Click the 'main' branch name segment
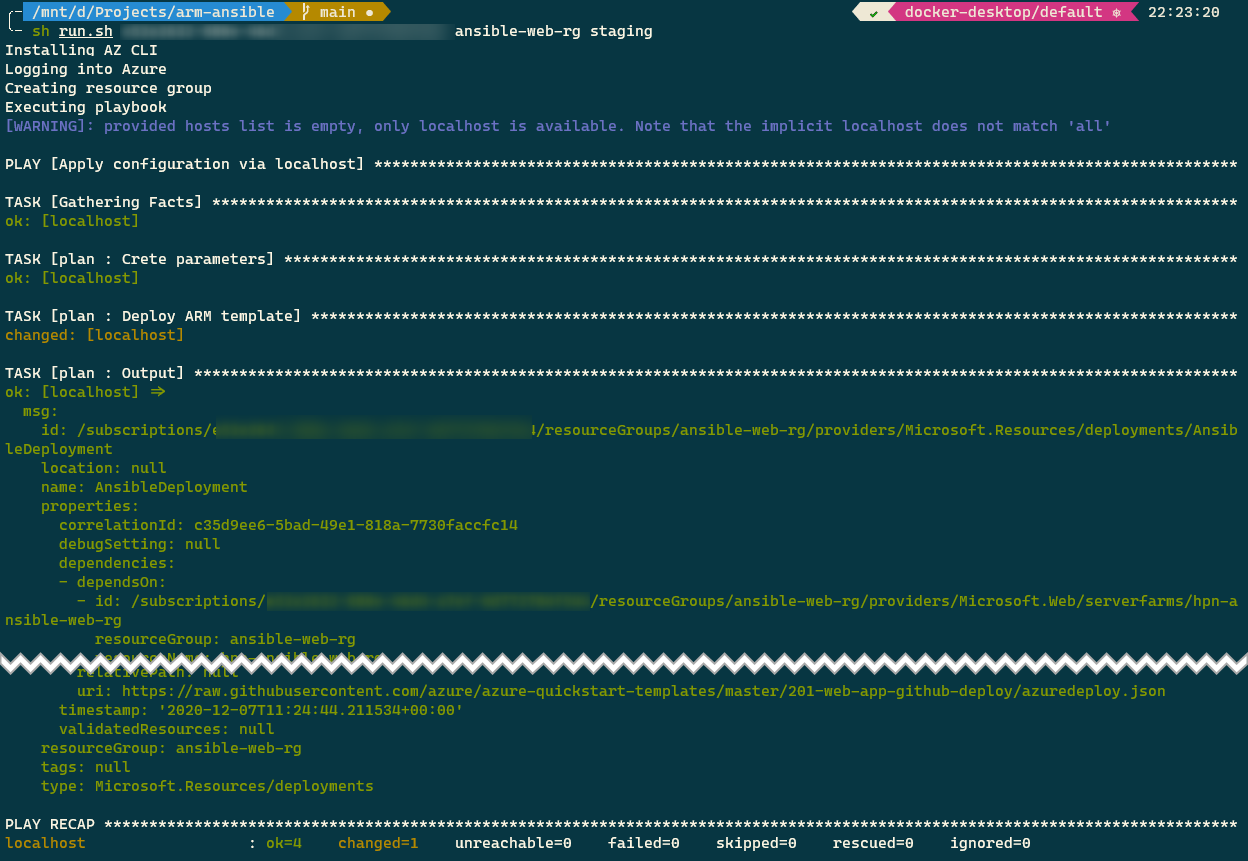 [338, 12]
